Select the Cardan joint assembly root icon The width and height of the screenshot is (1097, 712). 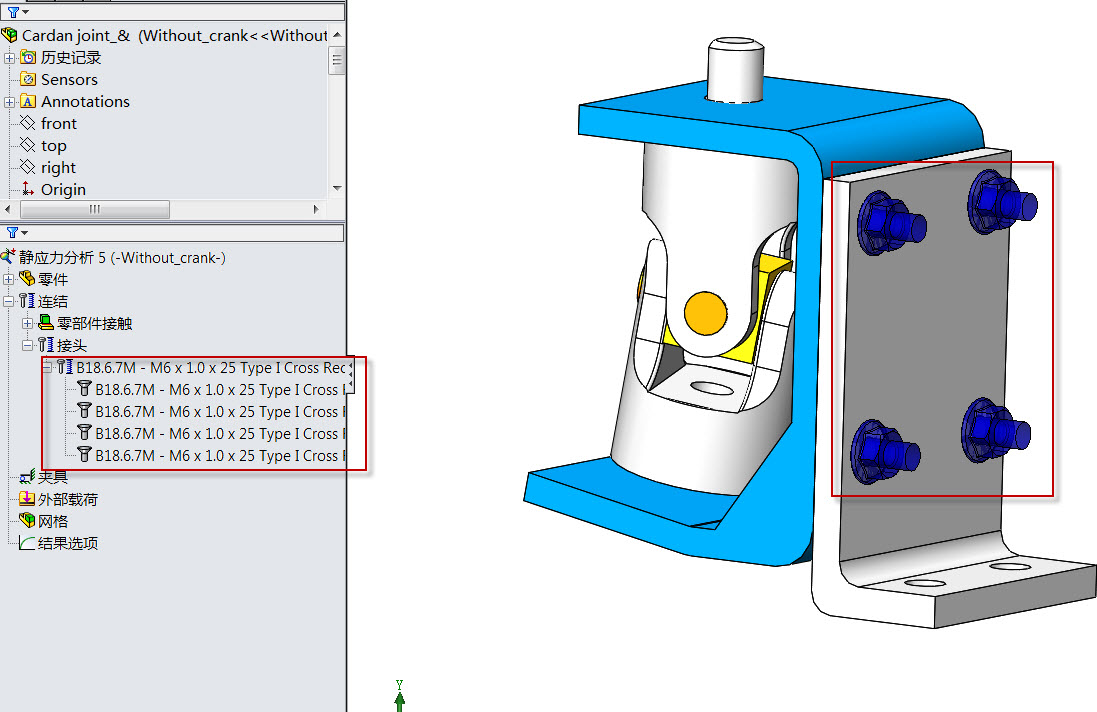(x=10, y=36)
